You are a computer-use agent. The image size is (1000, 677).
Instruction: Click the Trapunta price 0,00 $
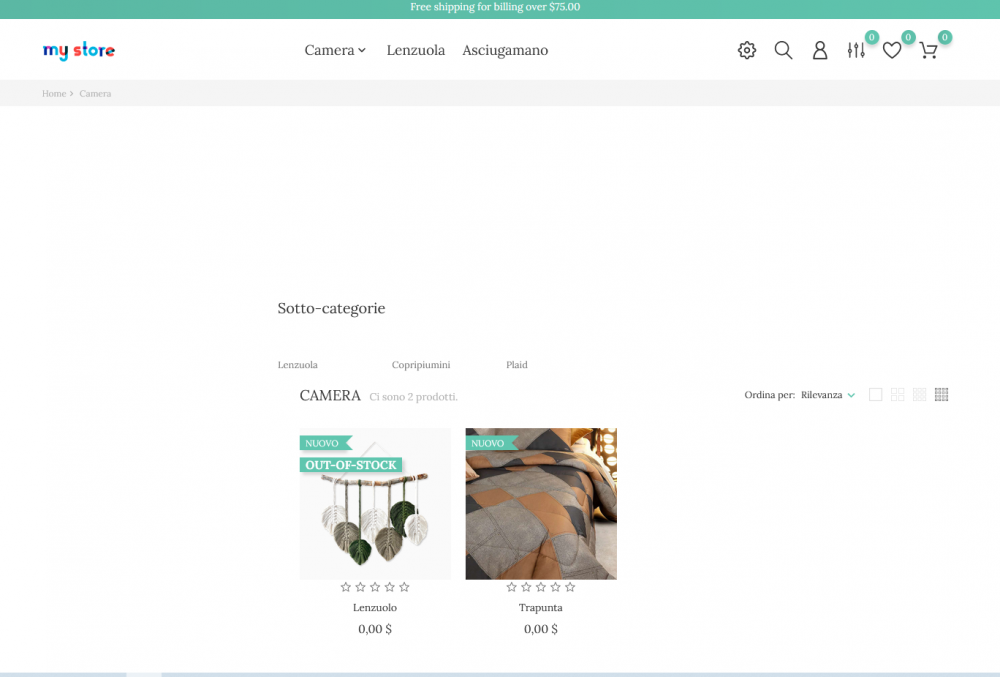coord(541,629)
